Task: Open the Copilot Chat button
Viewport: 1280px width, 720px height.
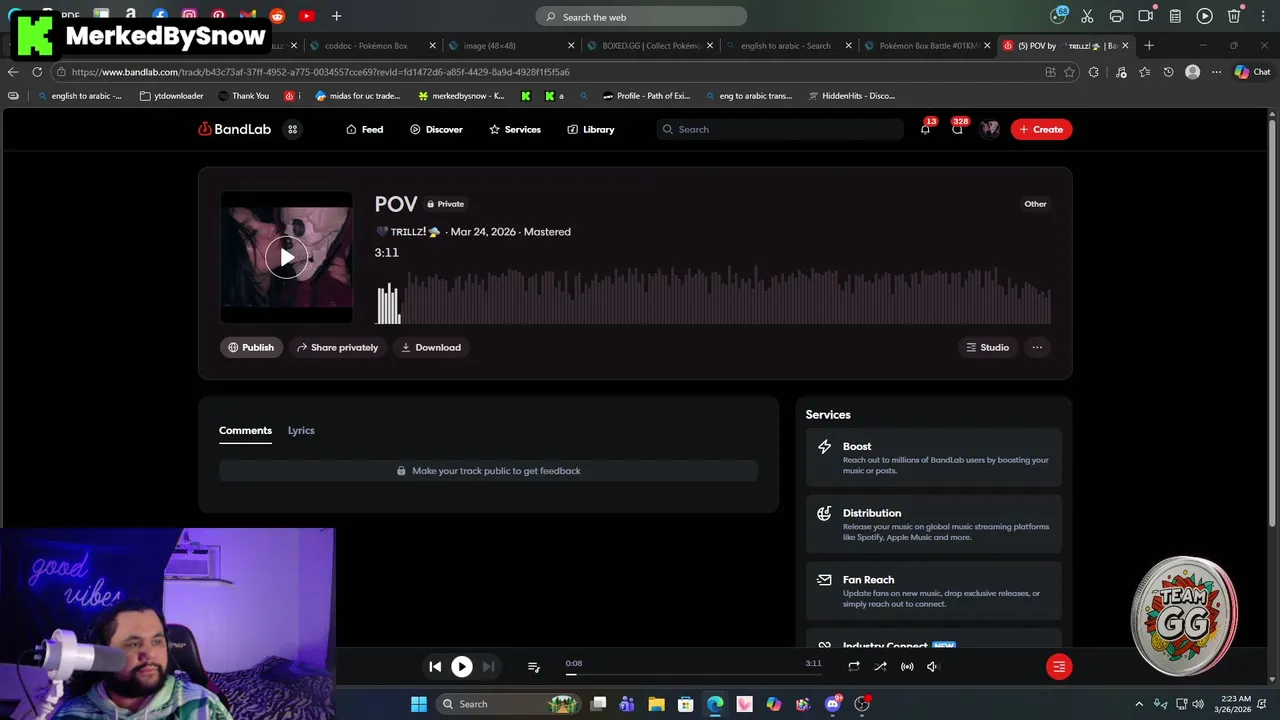Action: [x=1252, y=72]
